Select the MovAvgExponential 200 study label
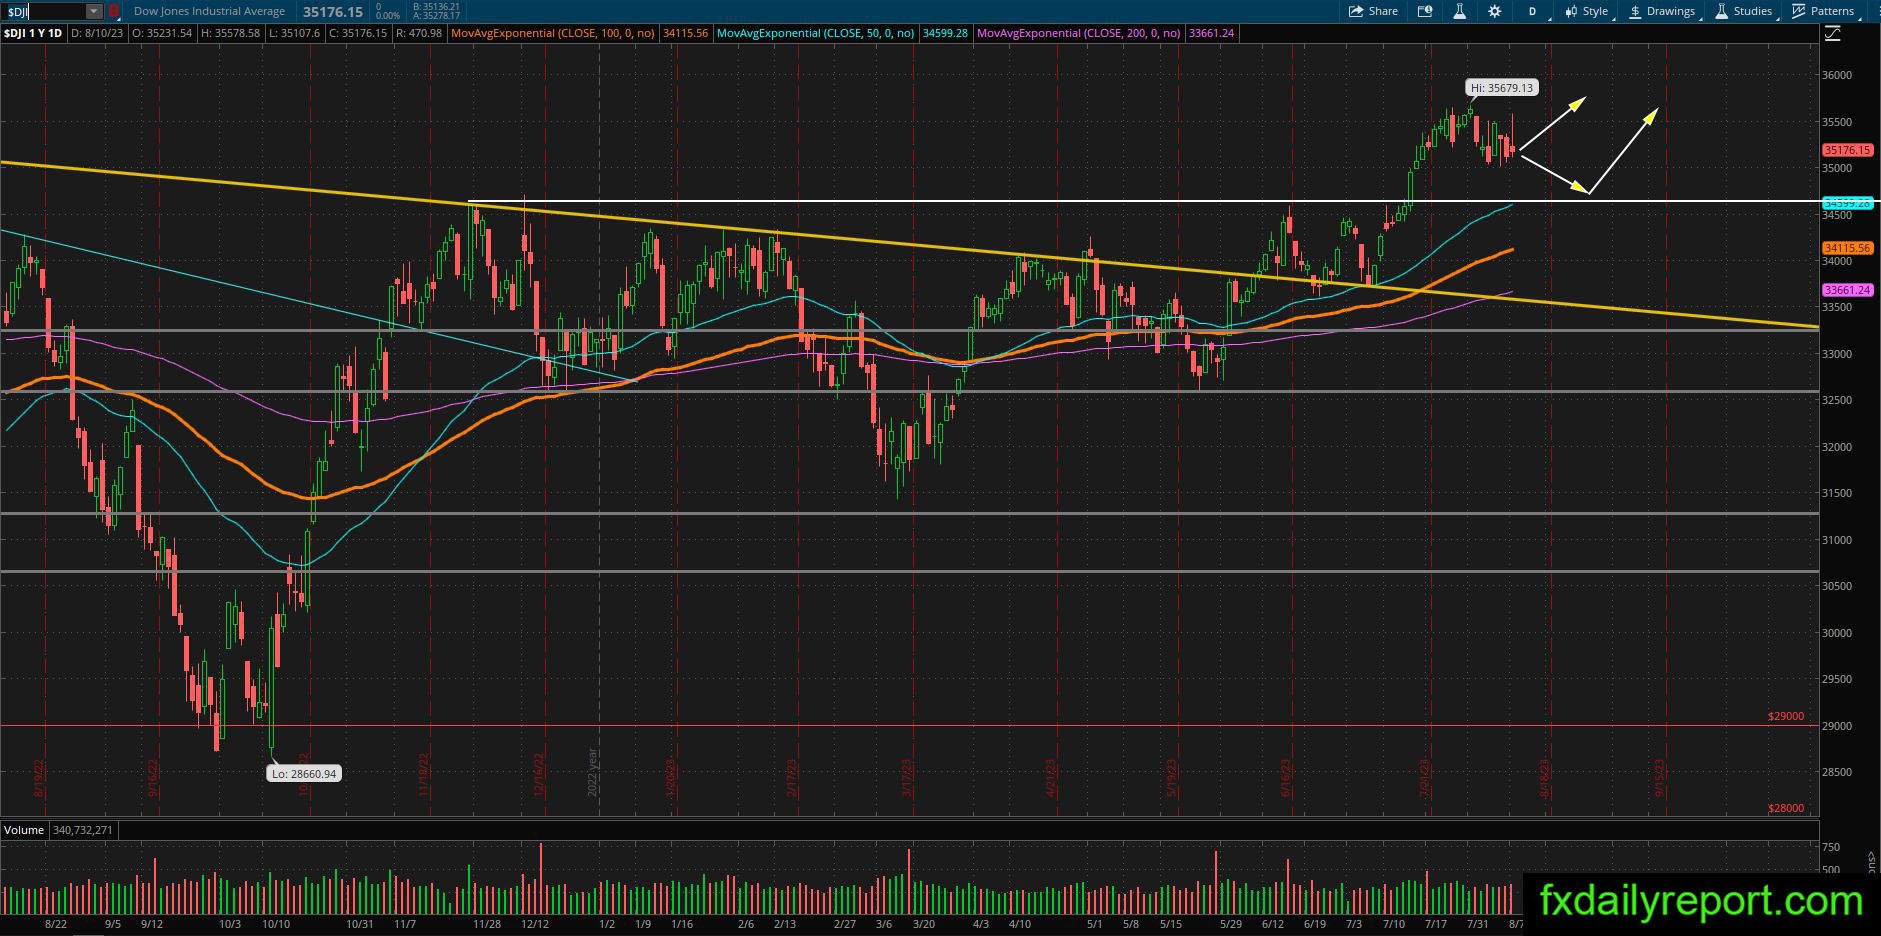The height and width of the screenshot is (936, 1881). 1079,33
